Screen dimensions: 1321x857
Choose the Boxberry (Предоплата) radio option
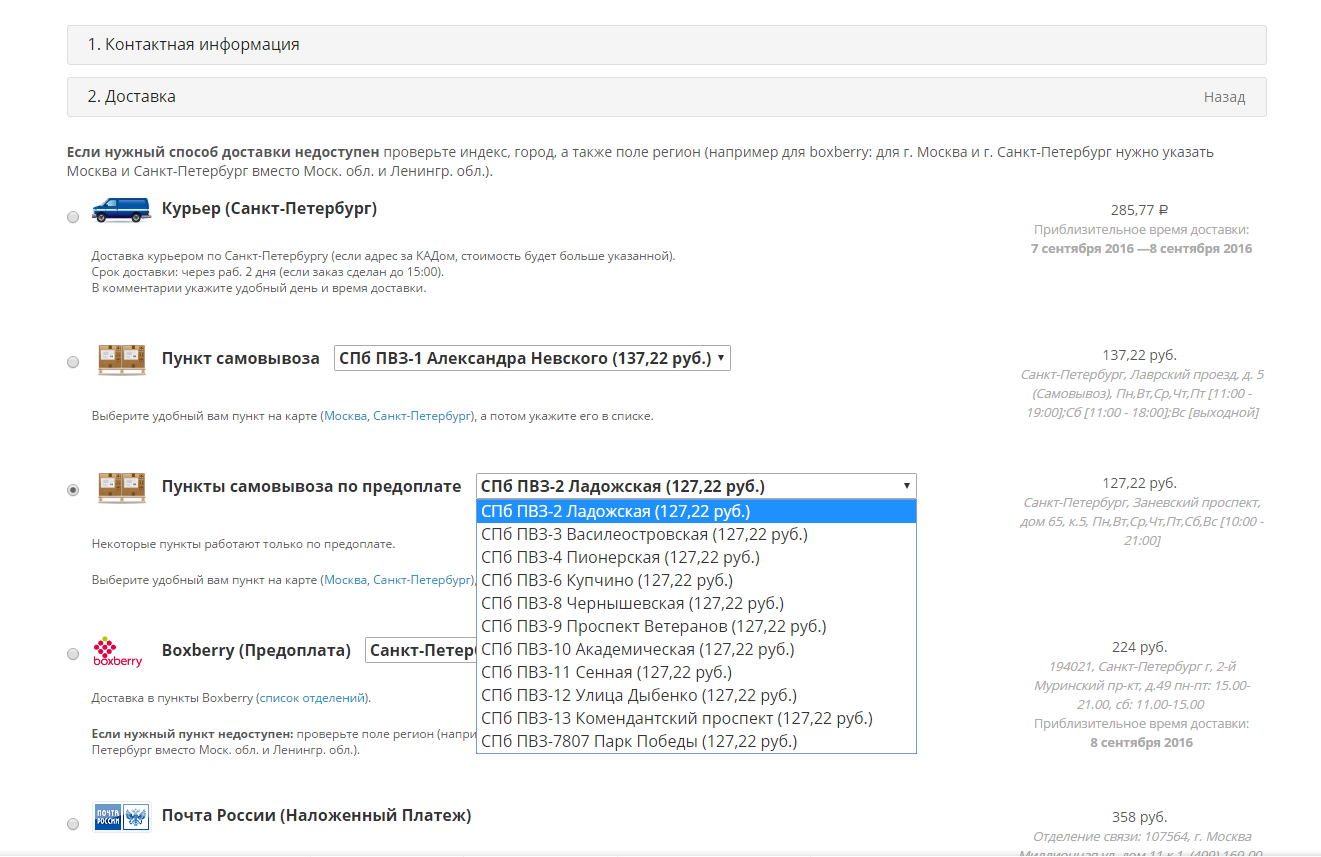pyautogui.click(x=73, y=654)
